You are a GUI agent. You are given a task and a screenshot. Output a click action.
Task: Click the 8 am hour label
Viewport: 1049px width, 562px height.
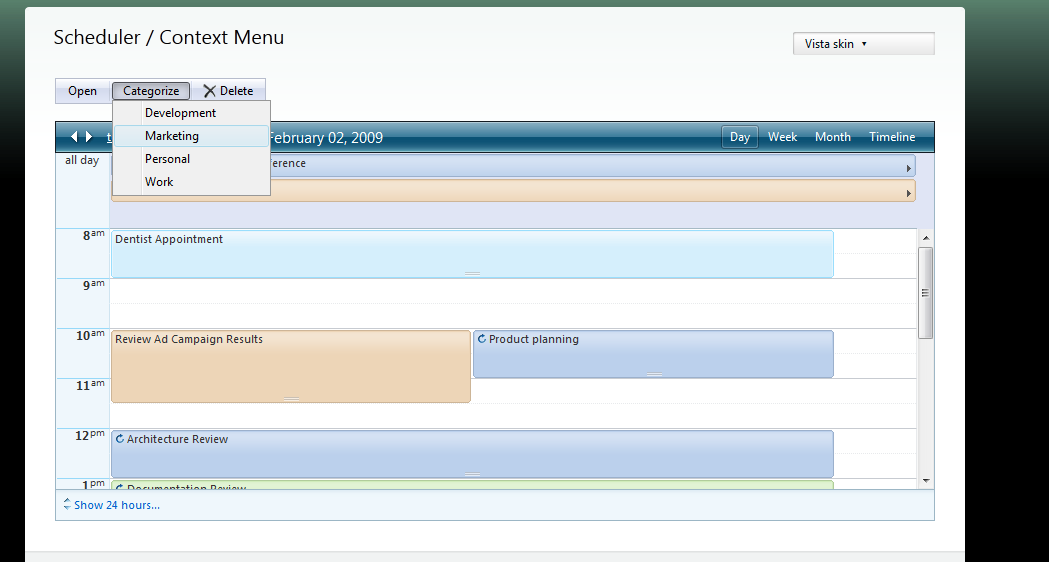[x=94, y=235]
